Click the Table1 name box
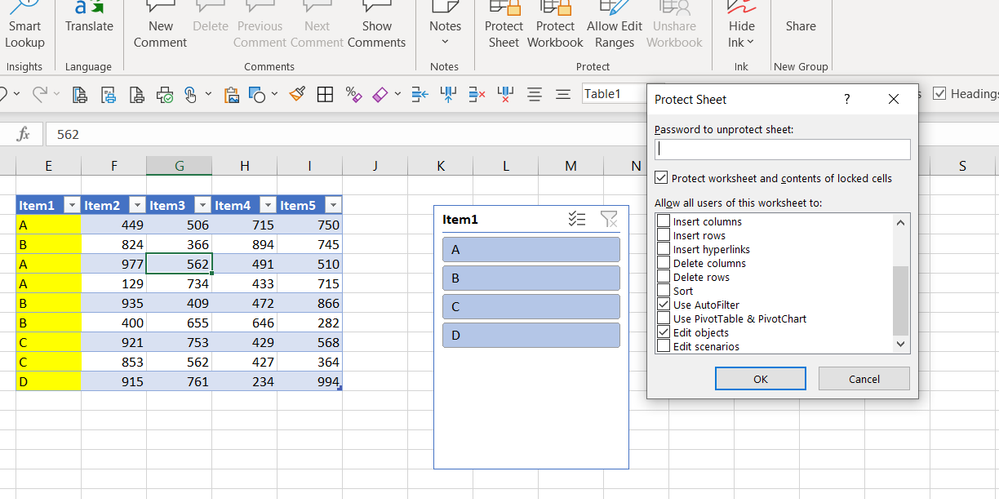This screenshot has width=999, height=499. [x=614, y=94]
